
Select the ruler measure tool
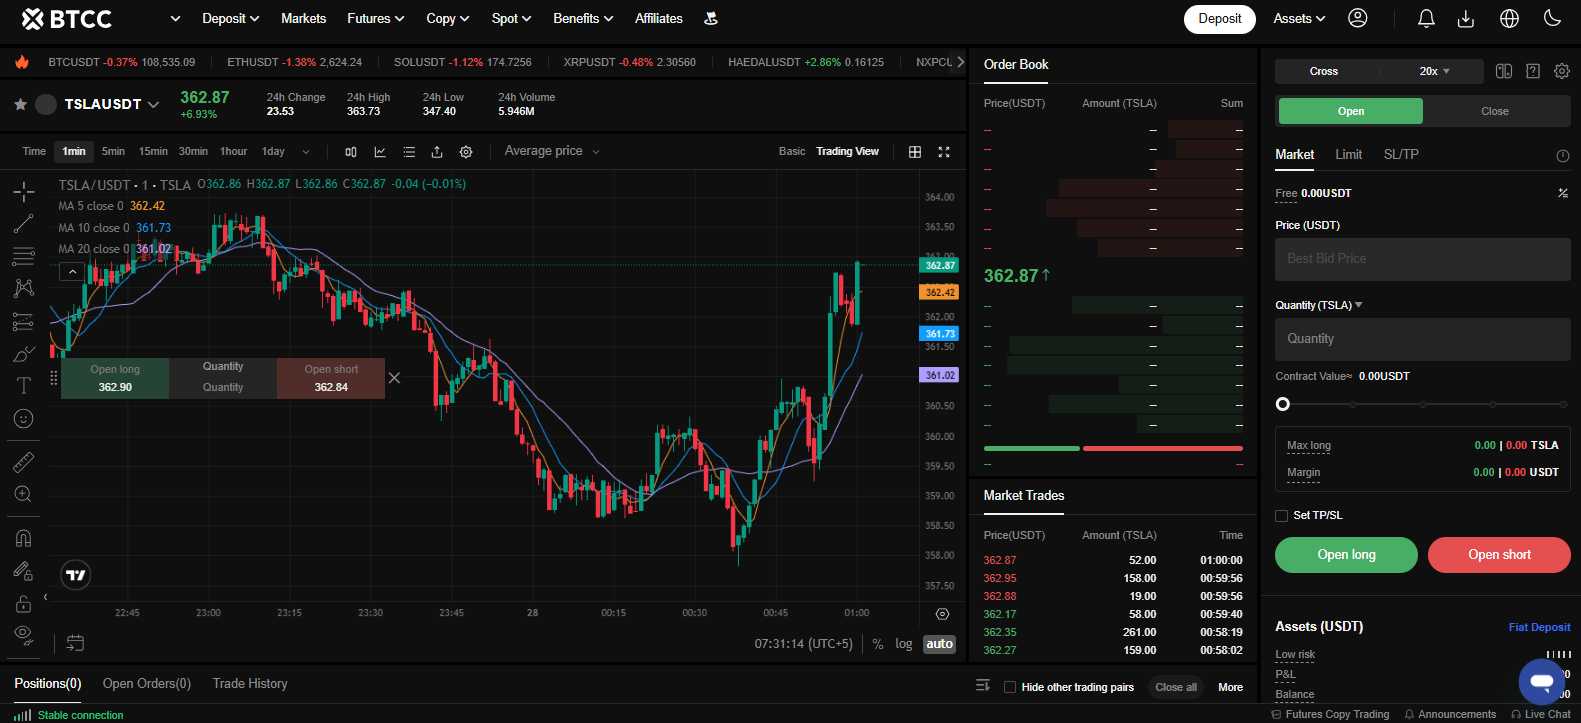pyautogui.click(x=24, y=462)
